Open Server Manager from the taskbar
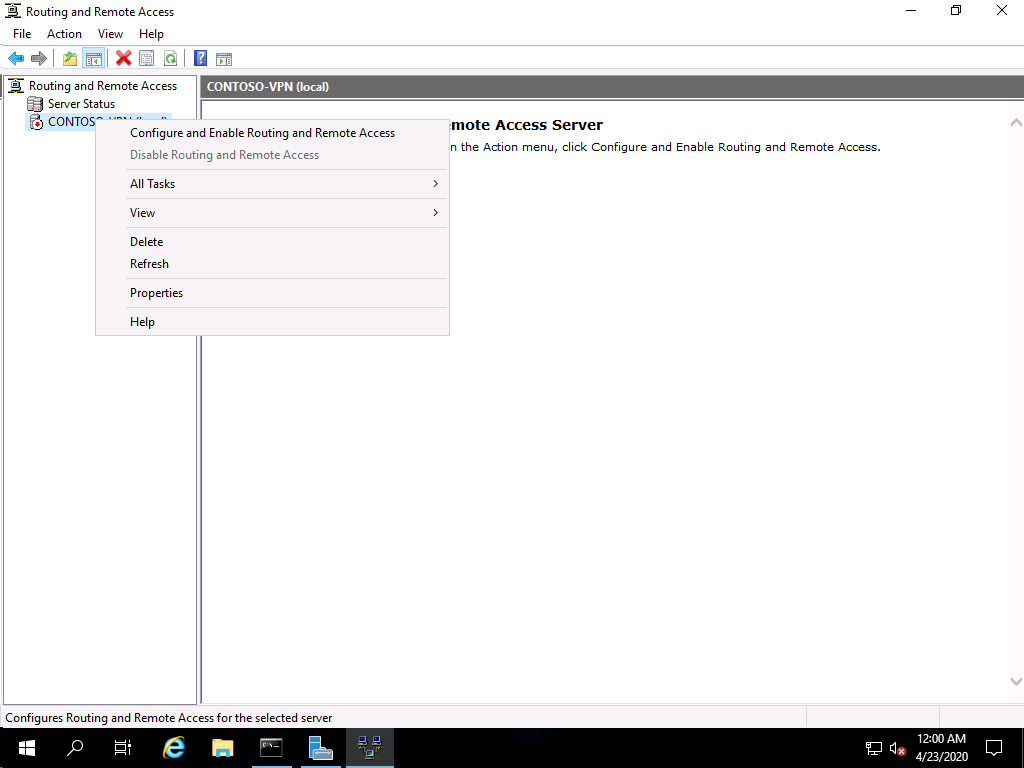 tap(321, 747)
